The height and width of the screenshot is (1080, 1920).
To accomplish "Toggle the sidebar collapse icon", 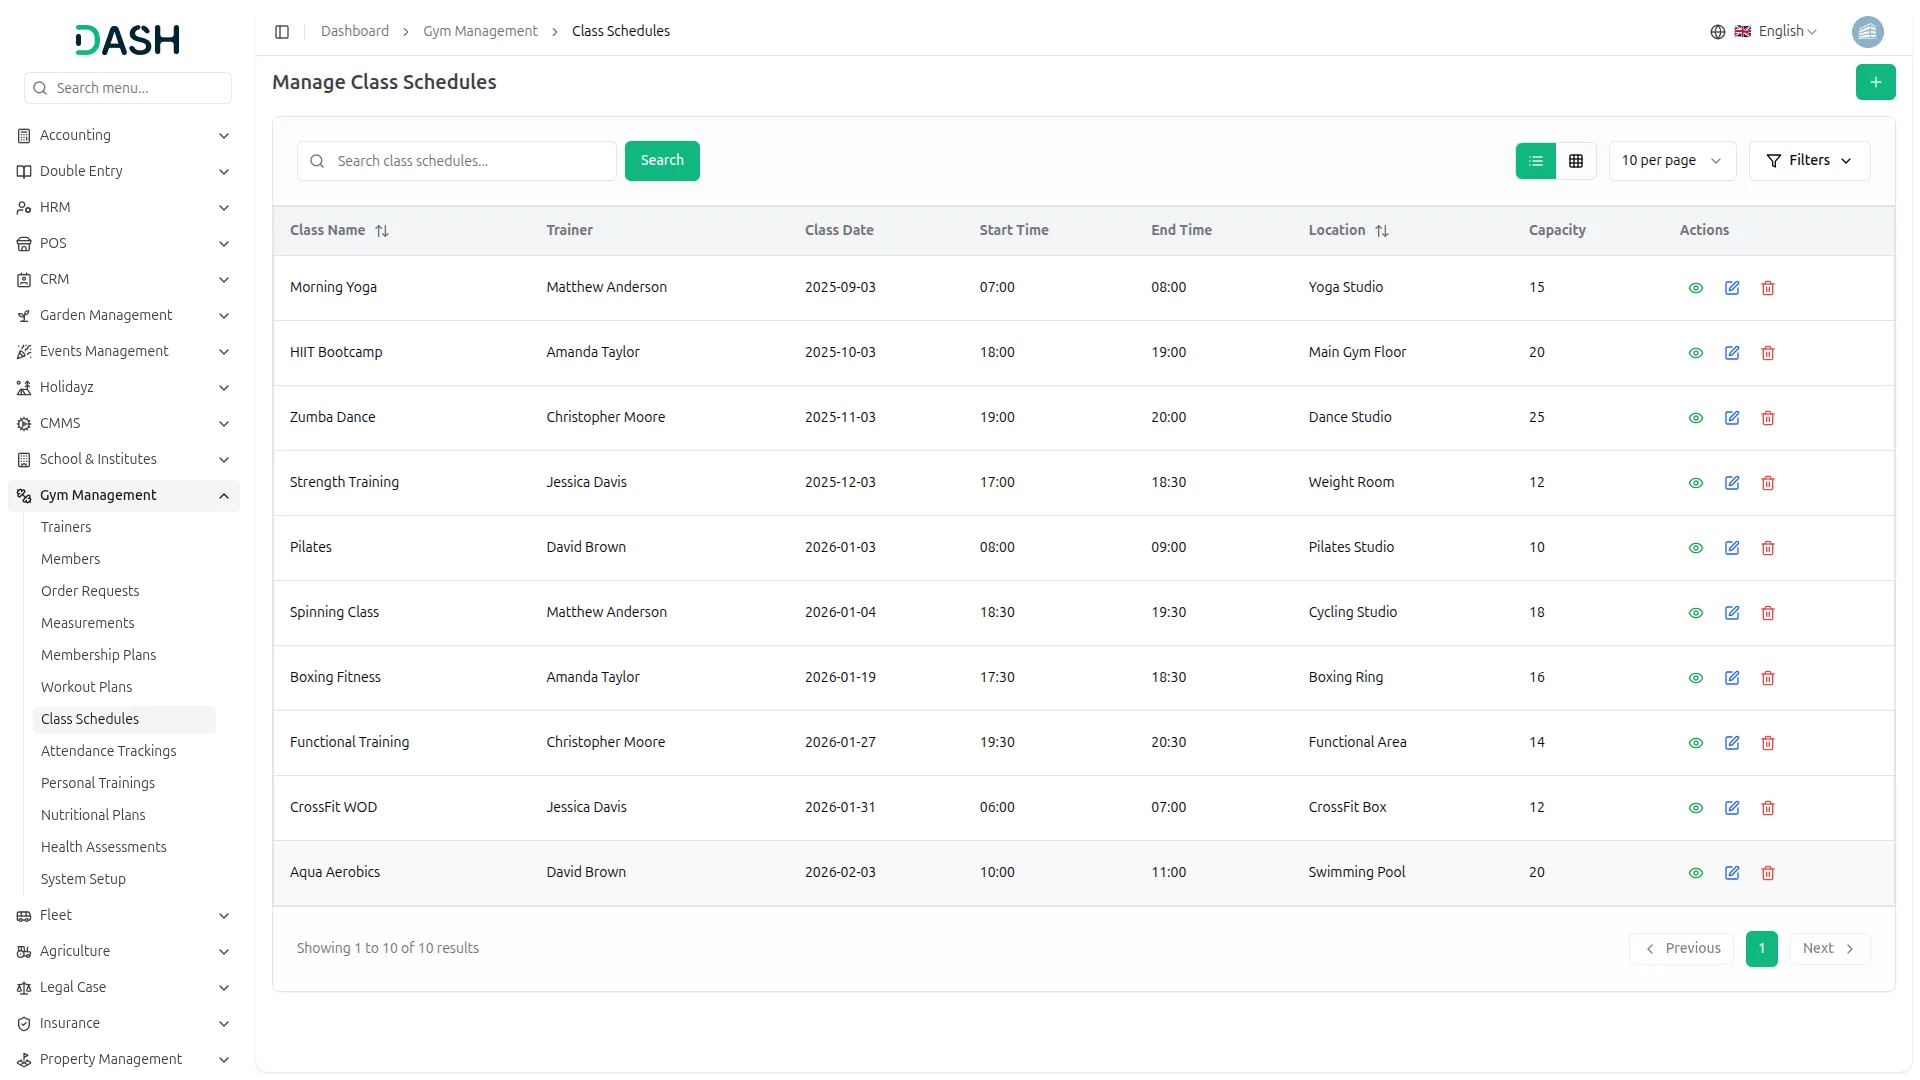I will tap(282, 32).
